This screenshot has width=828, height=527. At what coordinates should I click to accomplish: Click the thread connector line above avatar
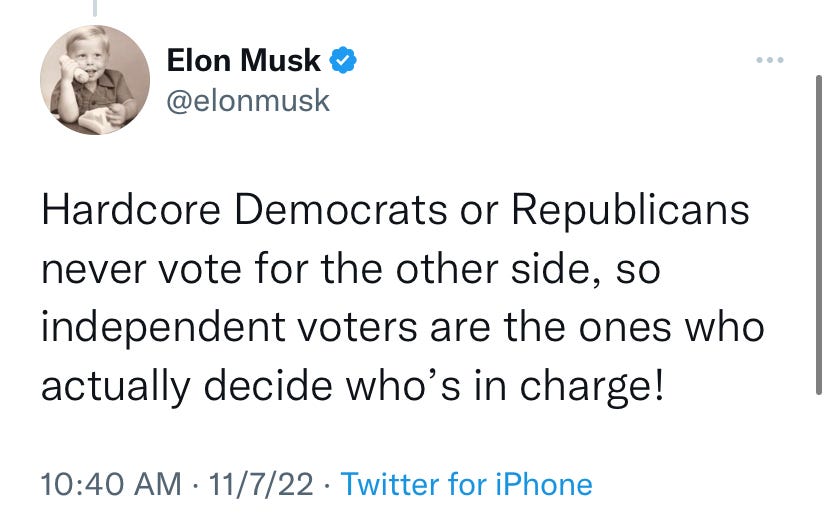95,8
